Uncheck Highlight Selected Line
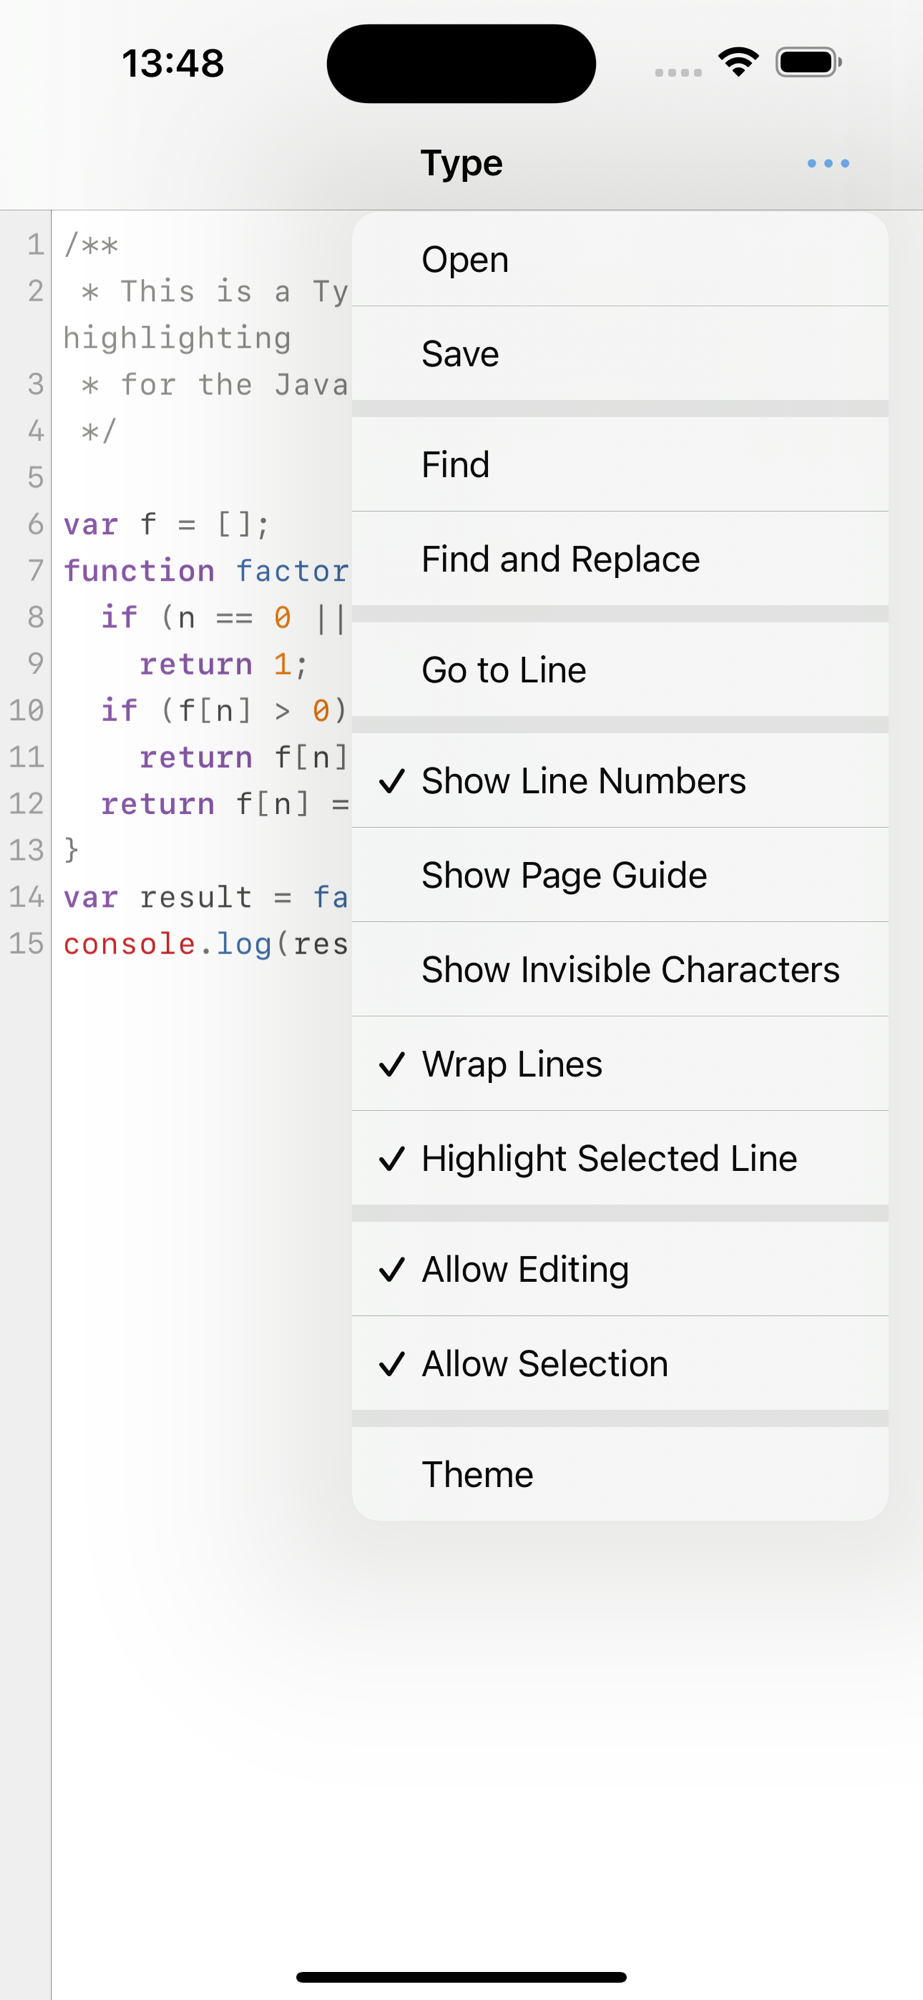 tap(620, 1158)
